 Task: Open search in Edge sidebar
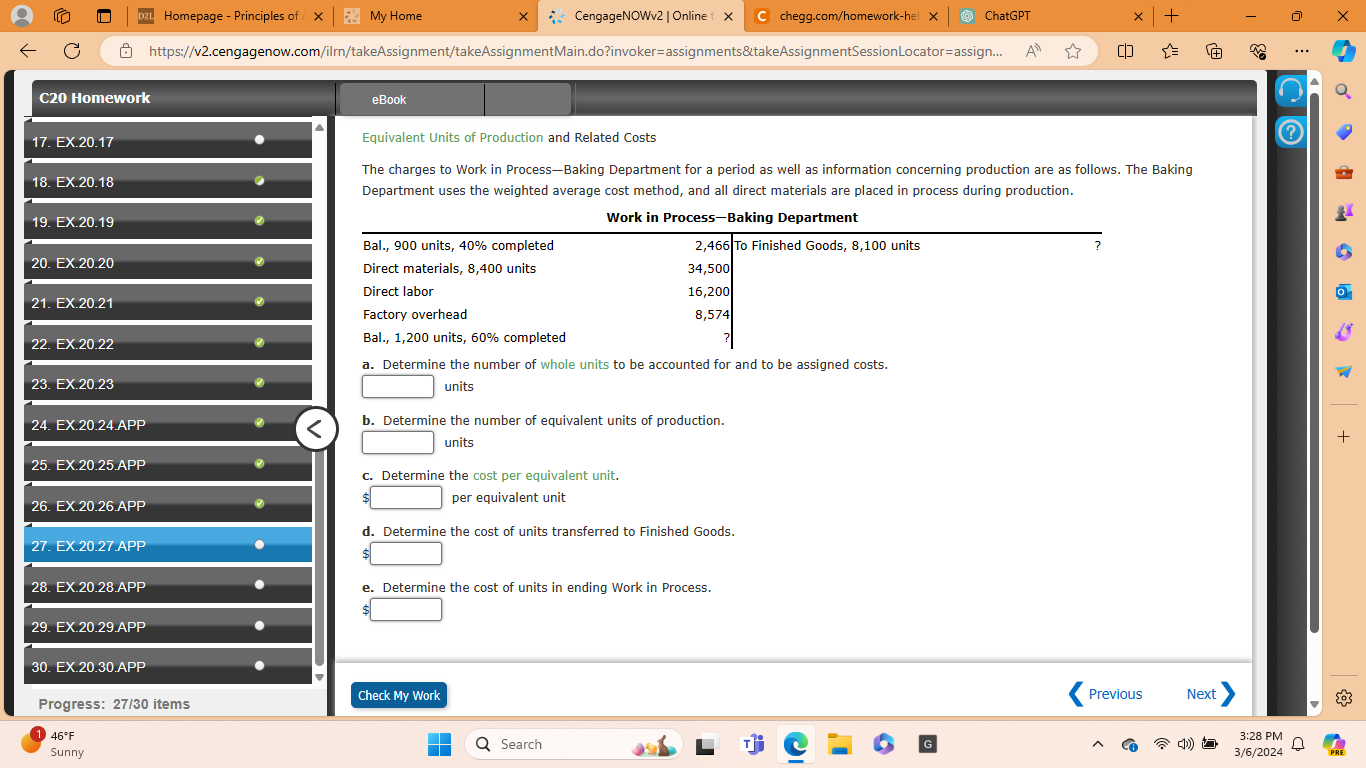pyautogui.click(x=1343, y=89)
